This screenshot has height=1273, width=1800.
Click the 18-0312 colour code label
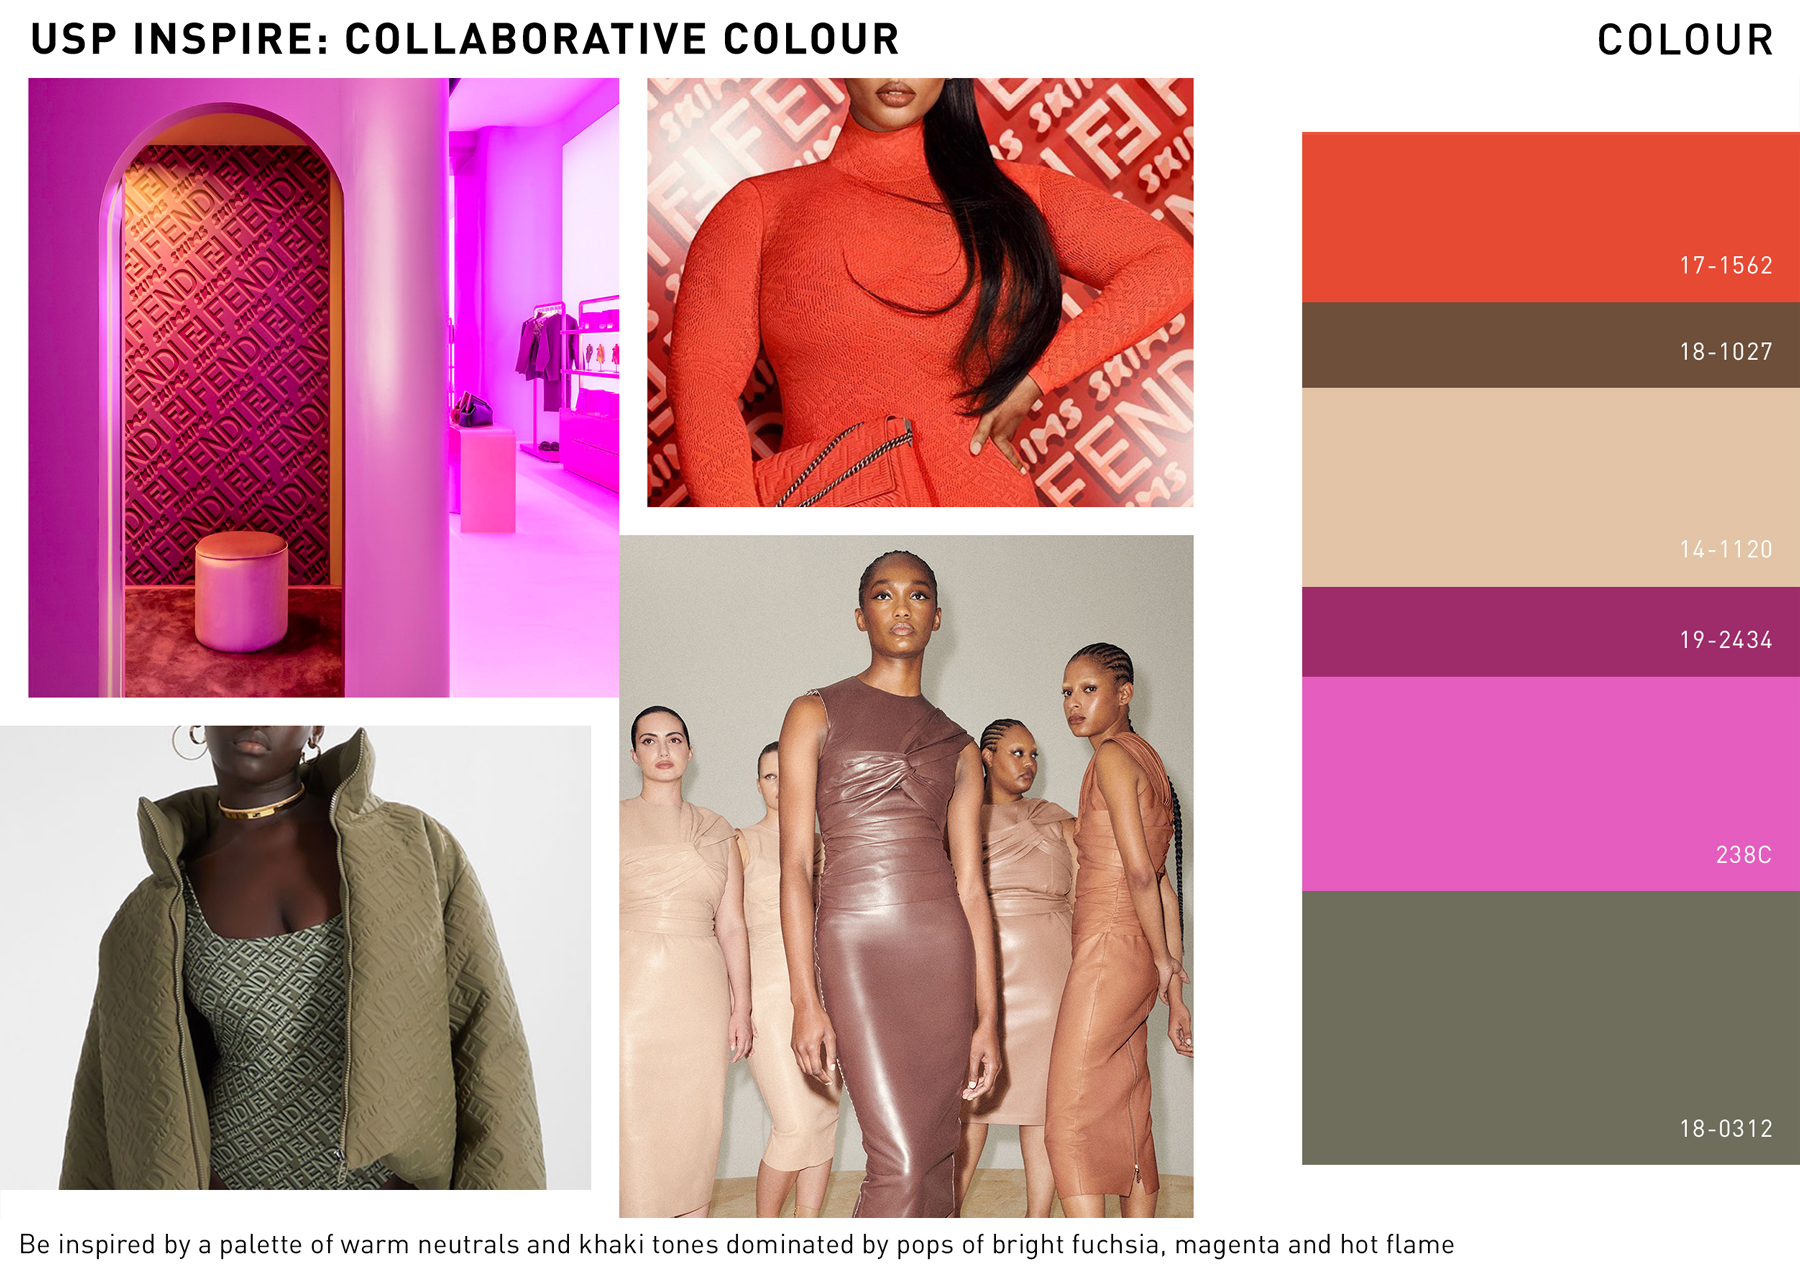[x=1726, y=1129]
